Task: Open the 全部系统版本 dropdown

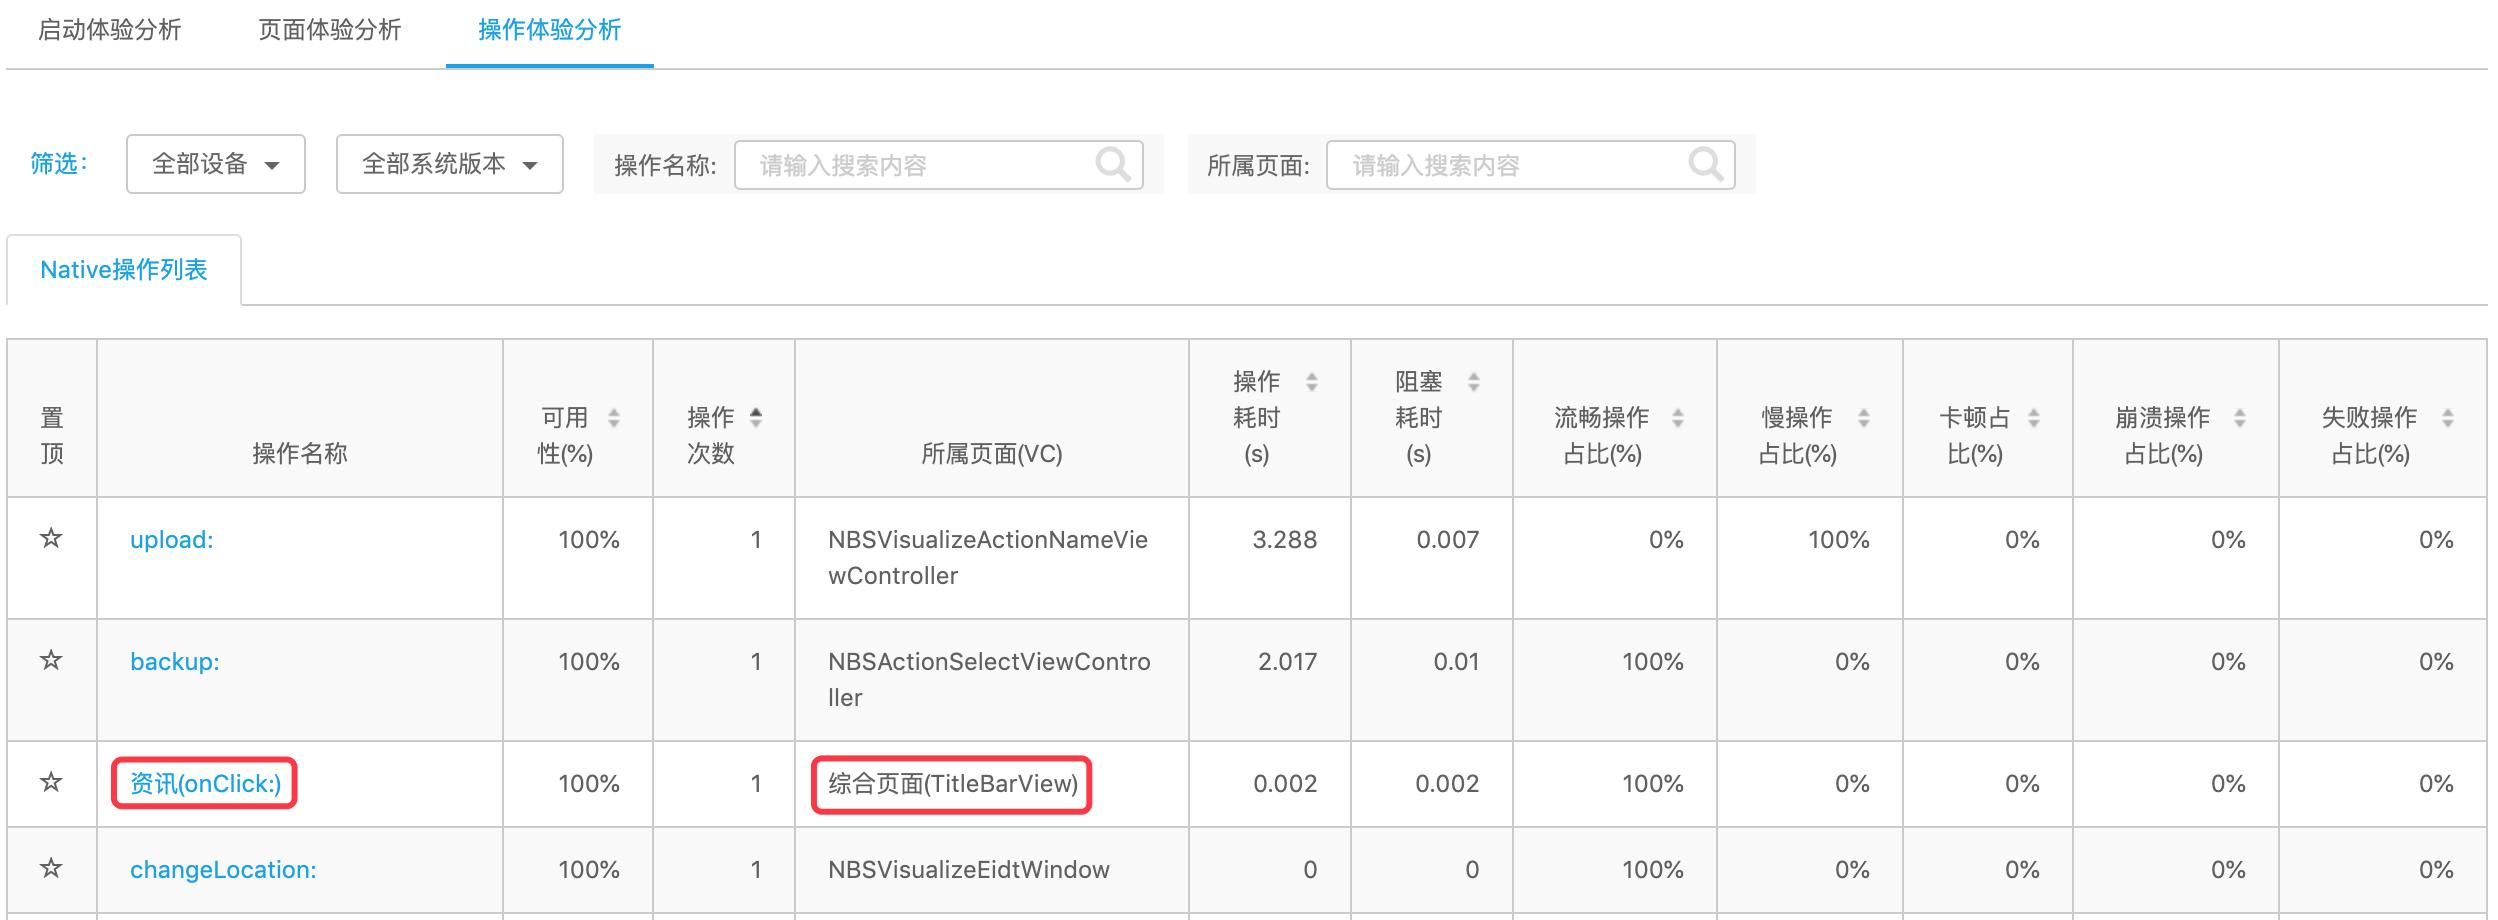Action: [450, 164]
